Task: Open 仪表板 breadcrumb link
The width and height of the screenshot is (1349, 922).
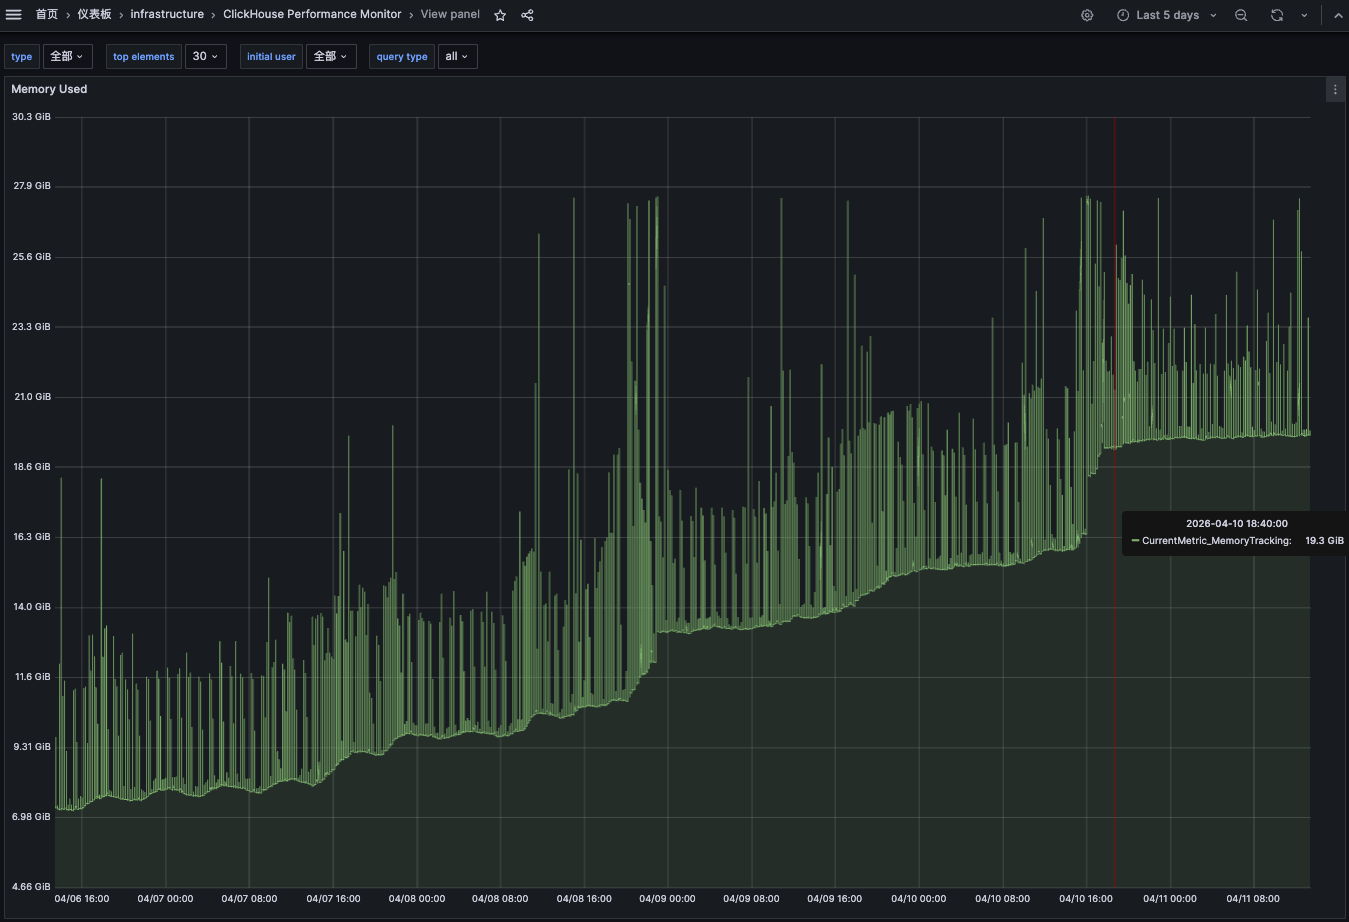Action: click(x=95, y=14)
